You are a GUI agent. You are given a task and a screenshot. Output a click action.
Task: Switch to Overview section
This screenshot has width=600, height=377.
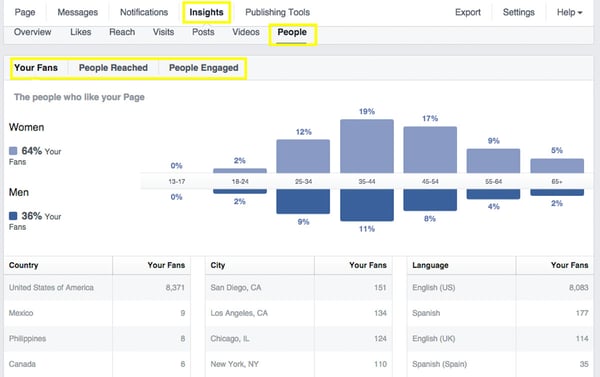click(33, 32)
